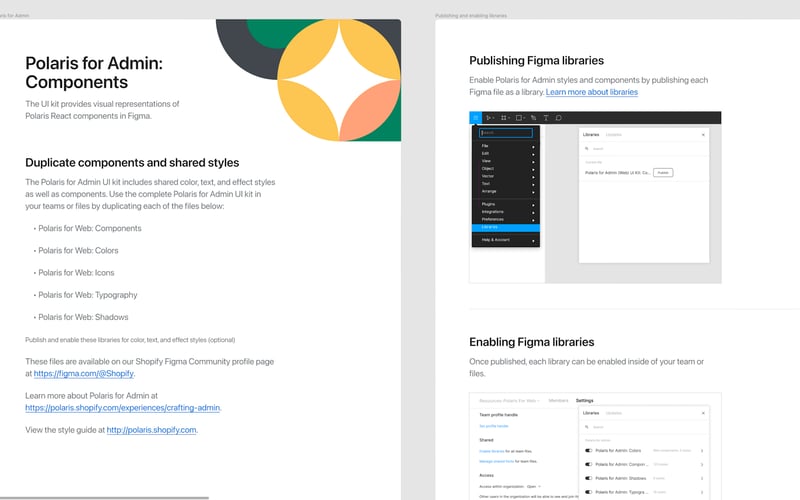This screenshot has width=800, height=500.
Task: Close the Libraries dialog listing Polaris toggles
Action: 703,413
